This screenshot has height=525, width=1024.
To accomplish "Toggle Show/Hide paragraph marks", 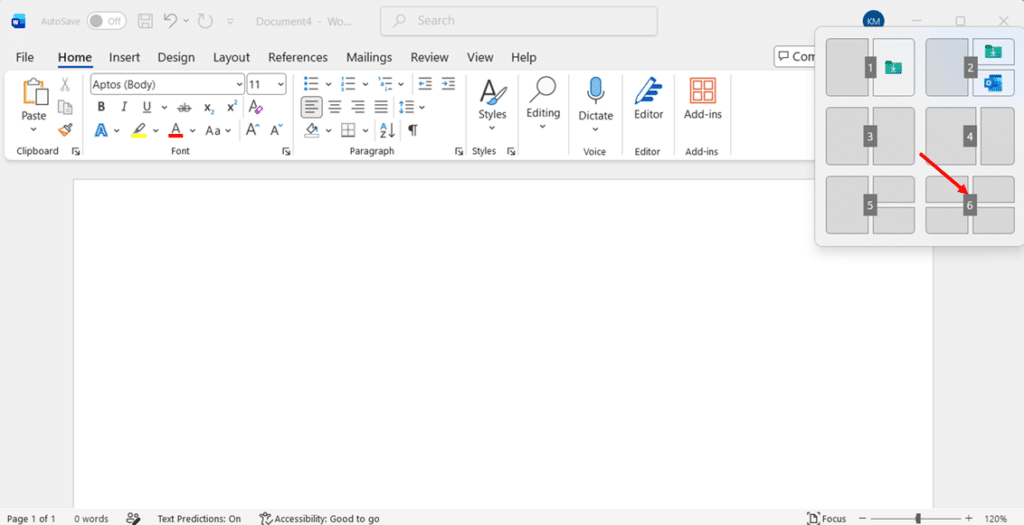I will [413, 130].
